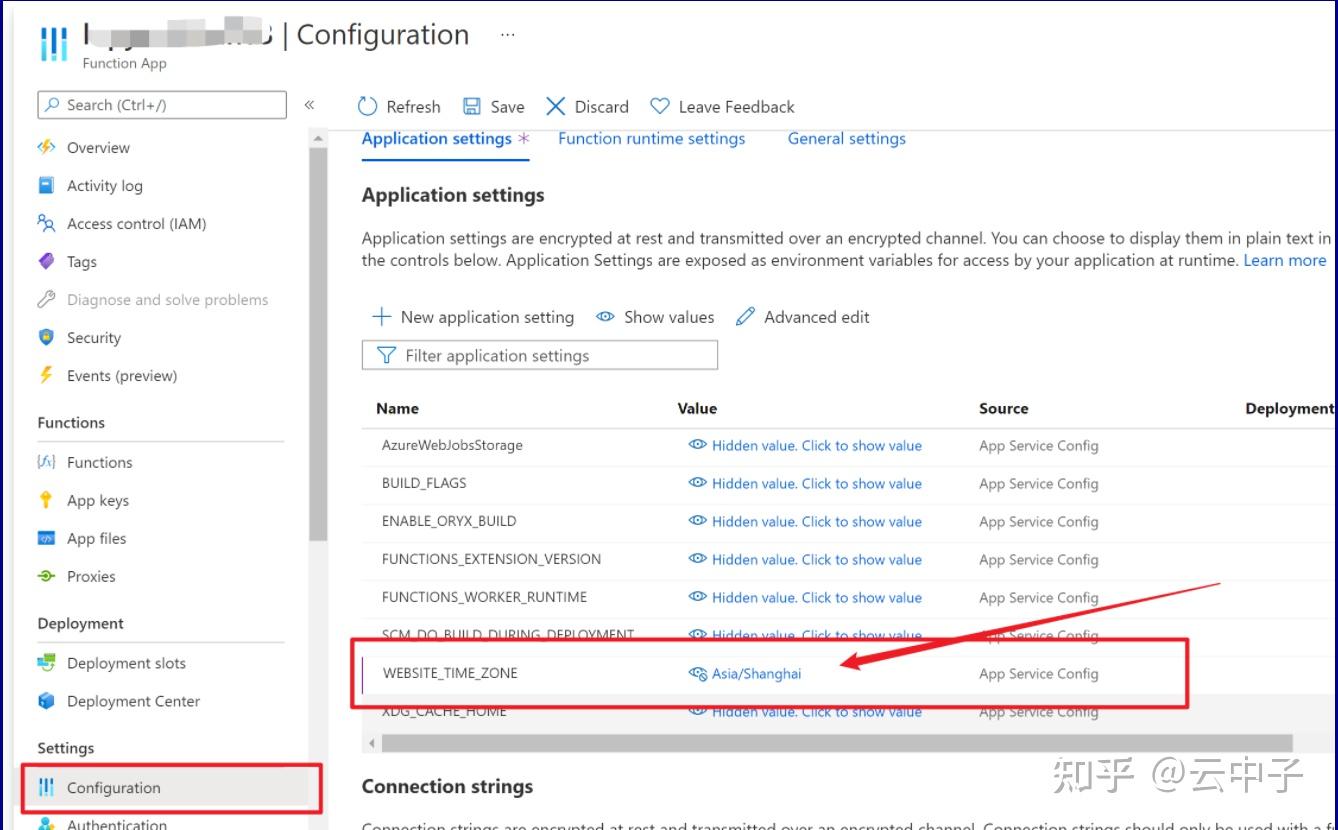This screenshot has height=830, width=1338.
Task: Hide WEBSITE_TIME_ZONE value via eye icon
Action: coord(698,673)
